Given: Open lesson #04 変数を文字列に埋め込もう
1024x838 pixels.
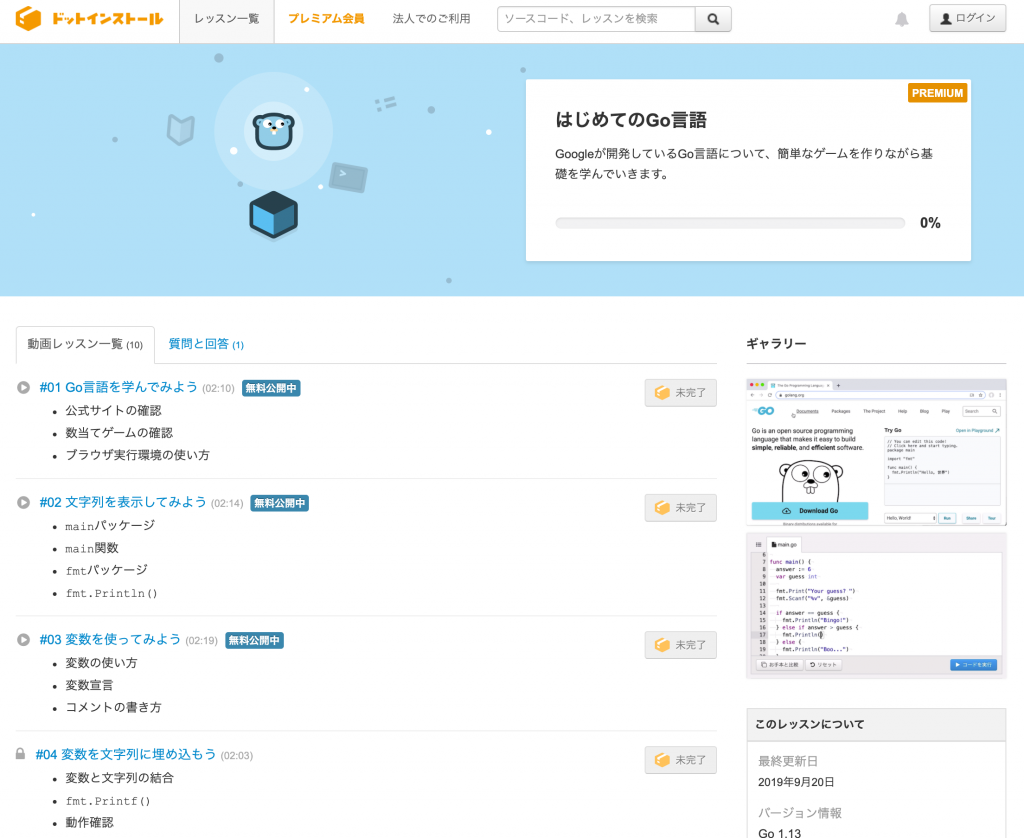Looking at the screenshot, I should [x=125, y=754].
